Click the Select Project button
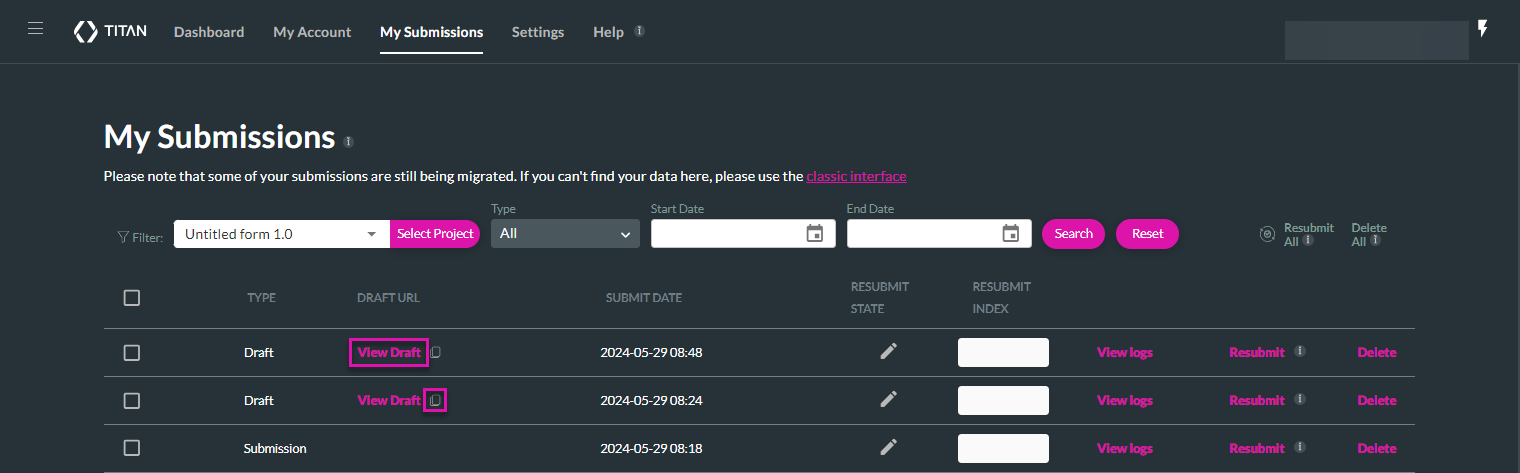This screenshot has width=1520, height=473. click(434, 234)
